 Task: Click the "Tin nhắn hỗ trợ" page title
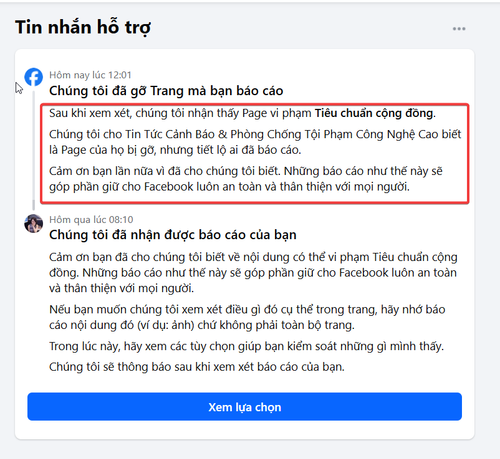pyautogui.click(x=83, y=27)
